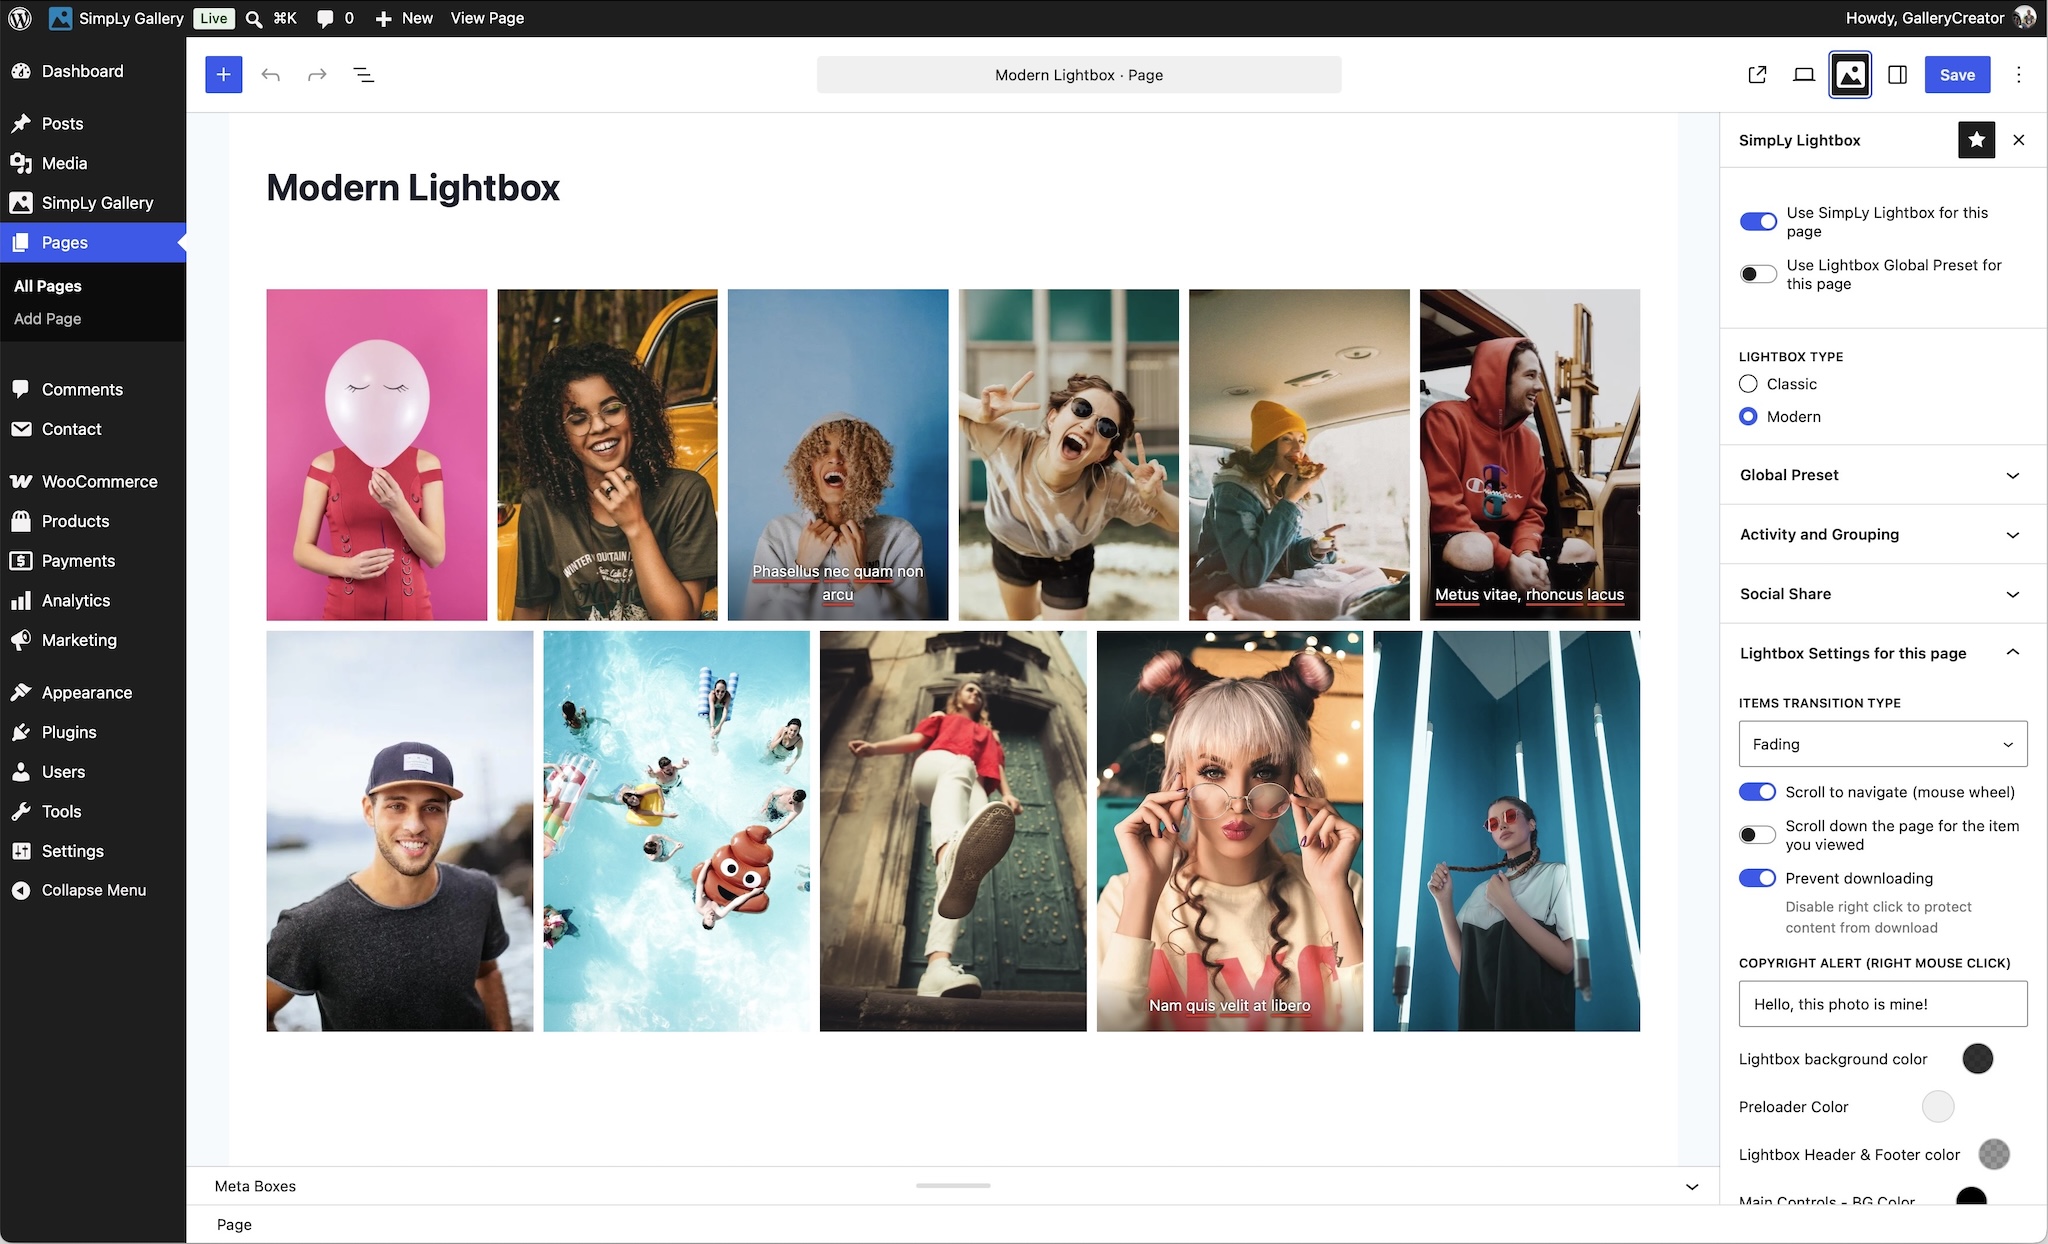Open the Preloader Color swatch
Viewport: 2048px width, 1244px height.
pyautogui.click(x=1937, y=1107)
